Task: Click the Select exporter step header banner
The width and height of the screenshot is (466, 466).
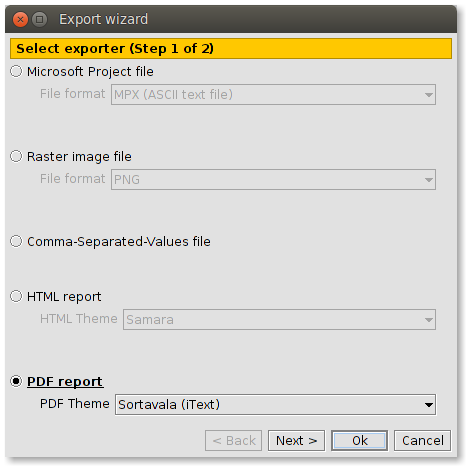Action: tap(231, 49)
